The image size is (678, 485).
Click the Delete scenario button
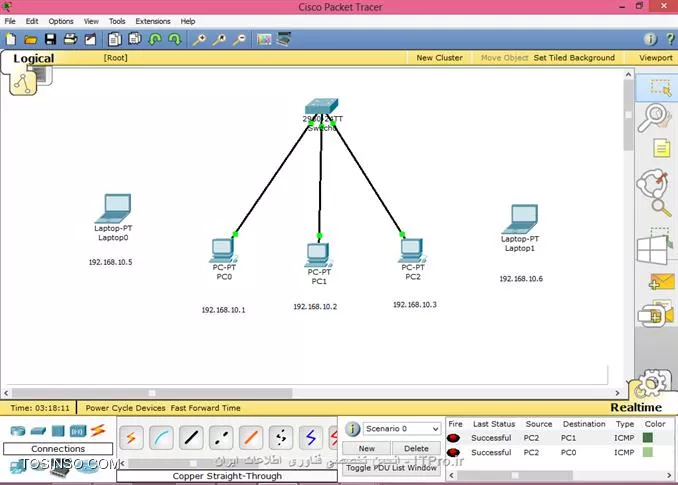pos(416,449)
